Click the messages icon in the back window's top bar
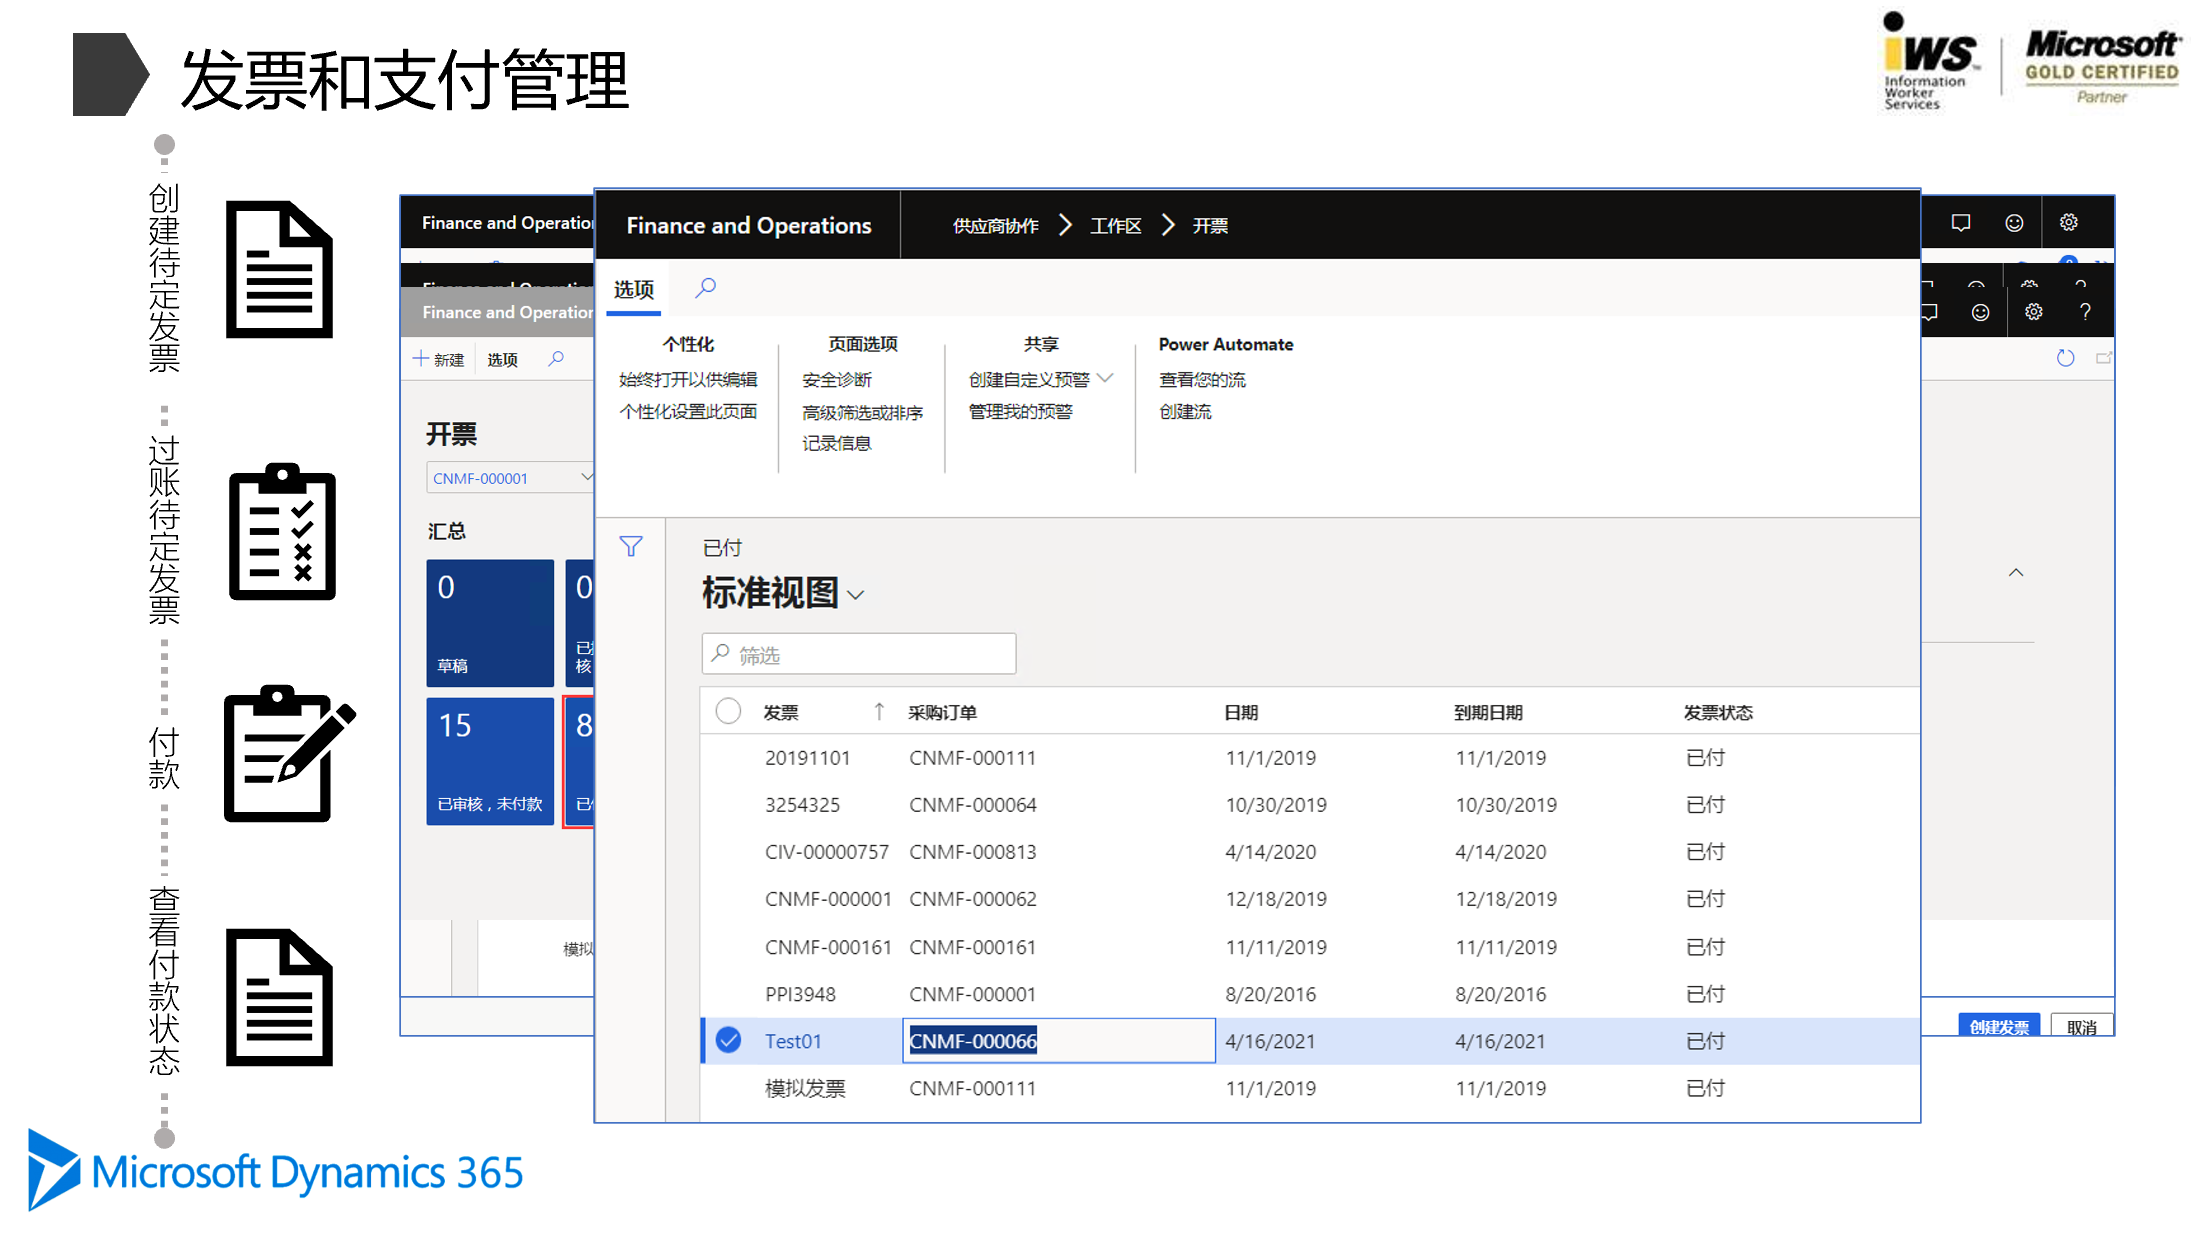 (1961, 223)
